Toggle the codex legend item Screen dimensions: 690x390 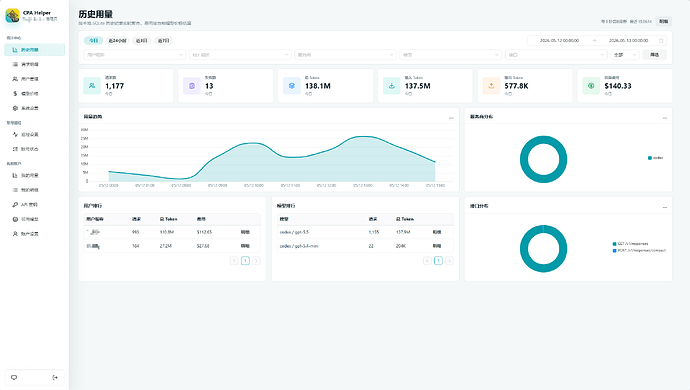655,158
